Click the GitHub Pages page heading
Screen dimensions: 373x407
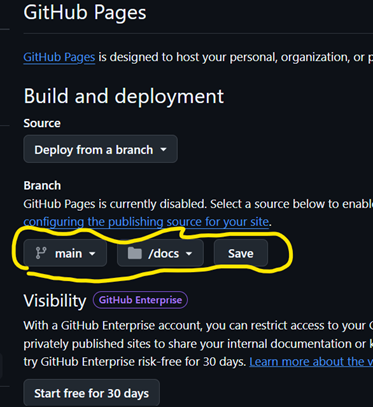[x=85, y=13]
